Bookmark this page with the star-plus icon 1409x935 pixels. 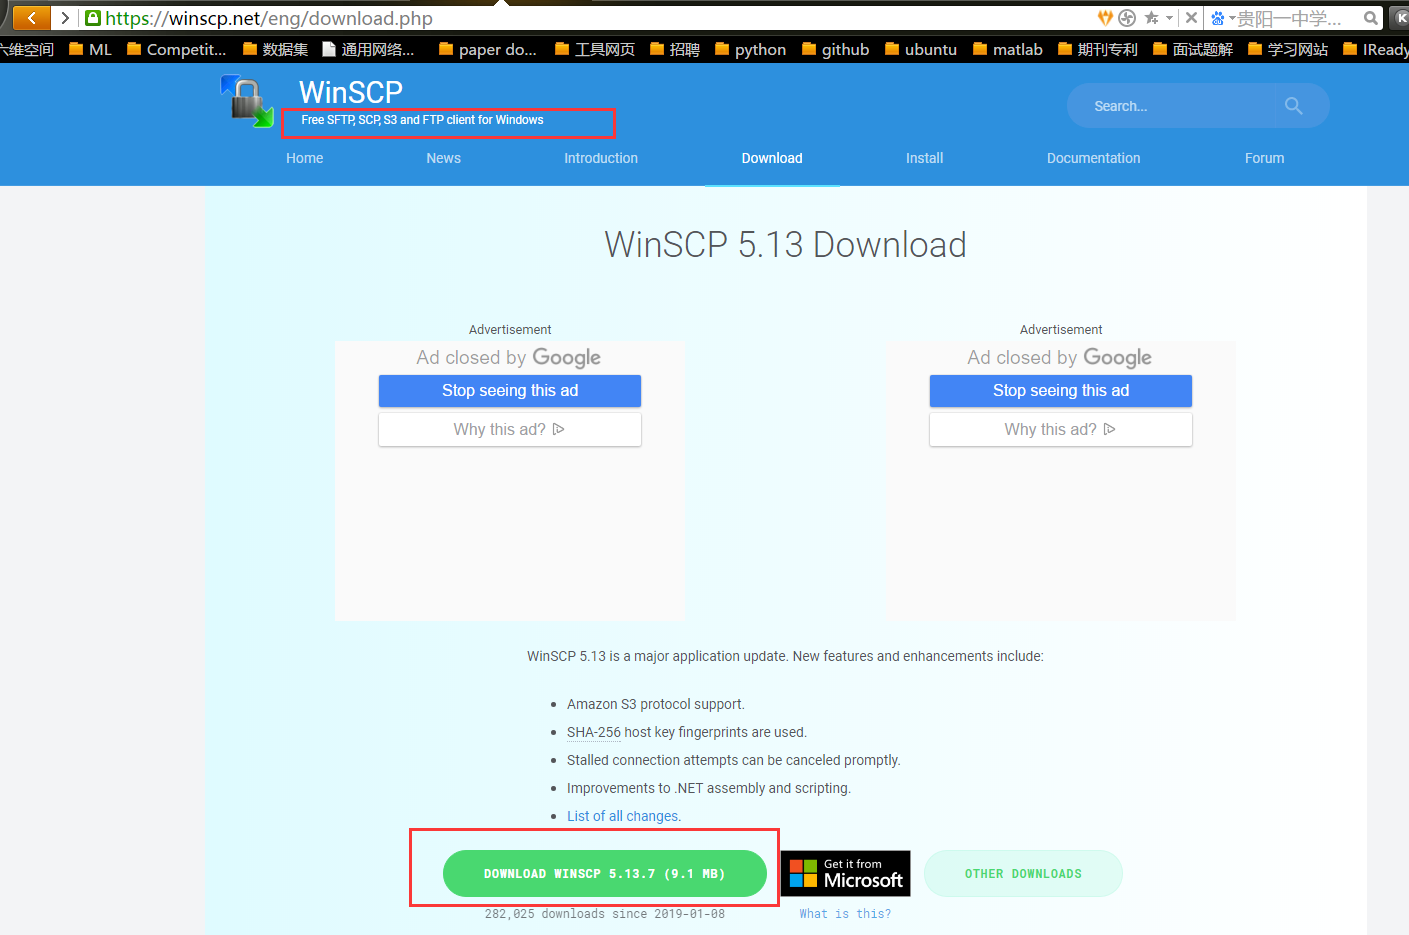(1151, 17)
